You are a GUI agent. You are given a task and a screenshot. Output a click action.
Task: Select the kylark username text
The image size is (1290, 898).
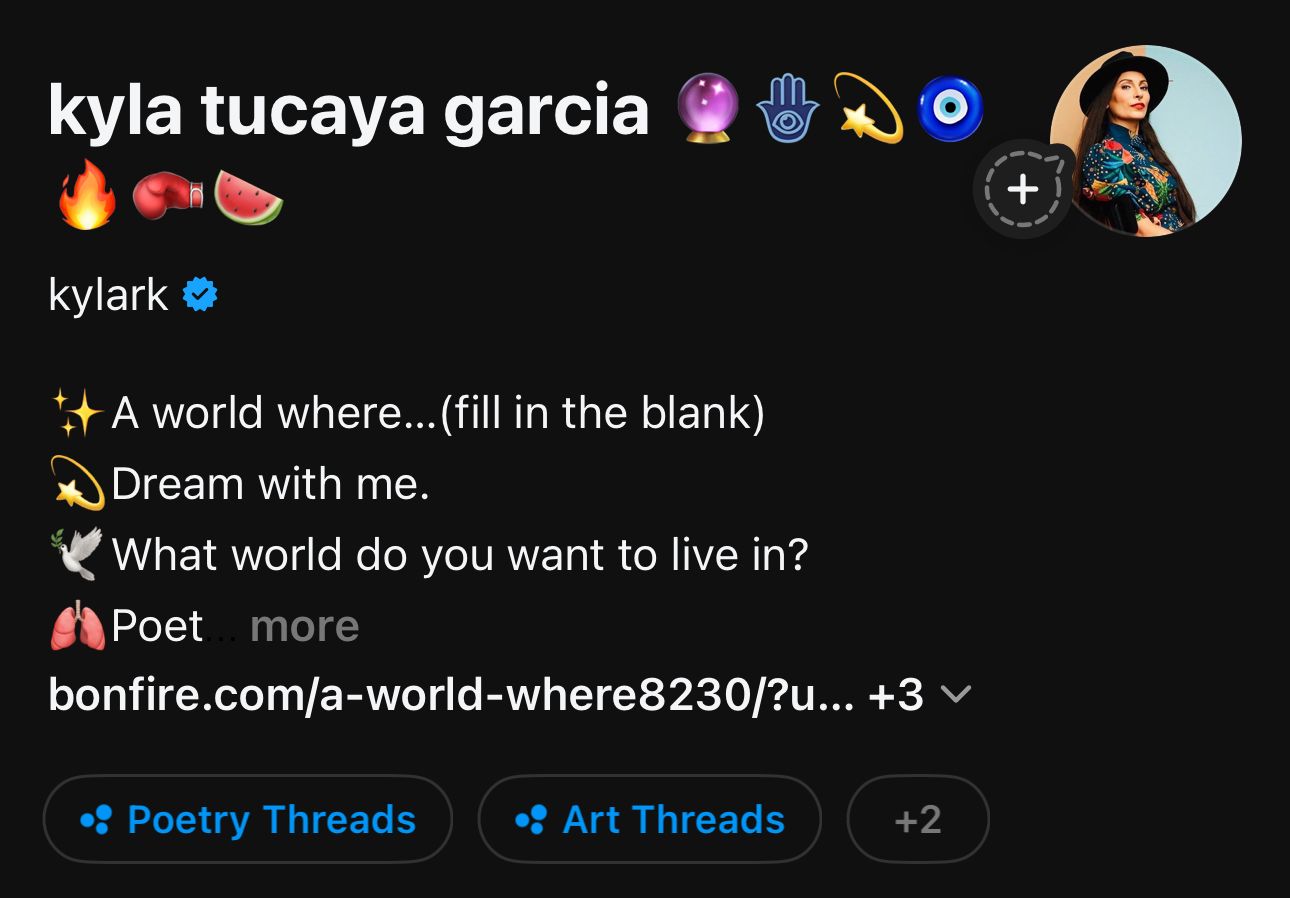pos(108,296)
